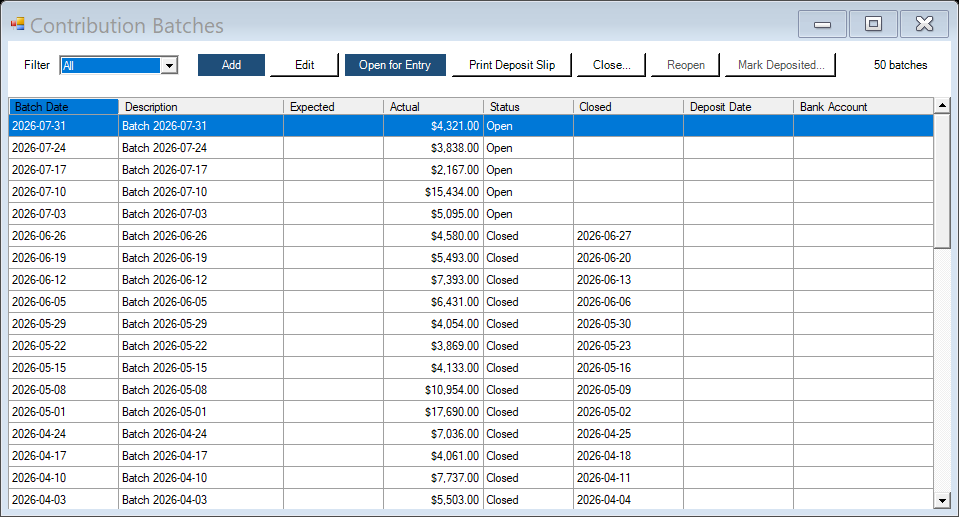The height and width of the screenshot is (517, 959).
Task: Click scrollbar down arrow
Action: [x=942, y=500]
